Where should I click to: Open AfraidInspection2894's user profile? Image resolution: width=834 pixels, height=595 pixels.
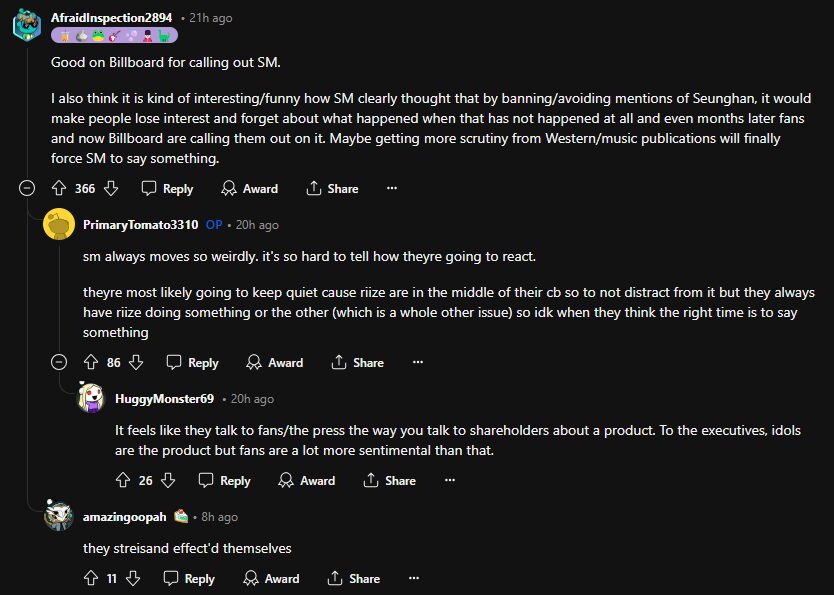tap(111, 18)
